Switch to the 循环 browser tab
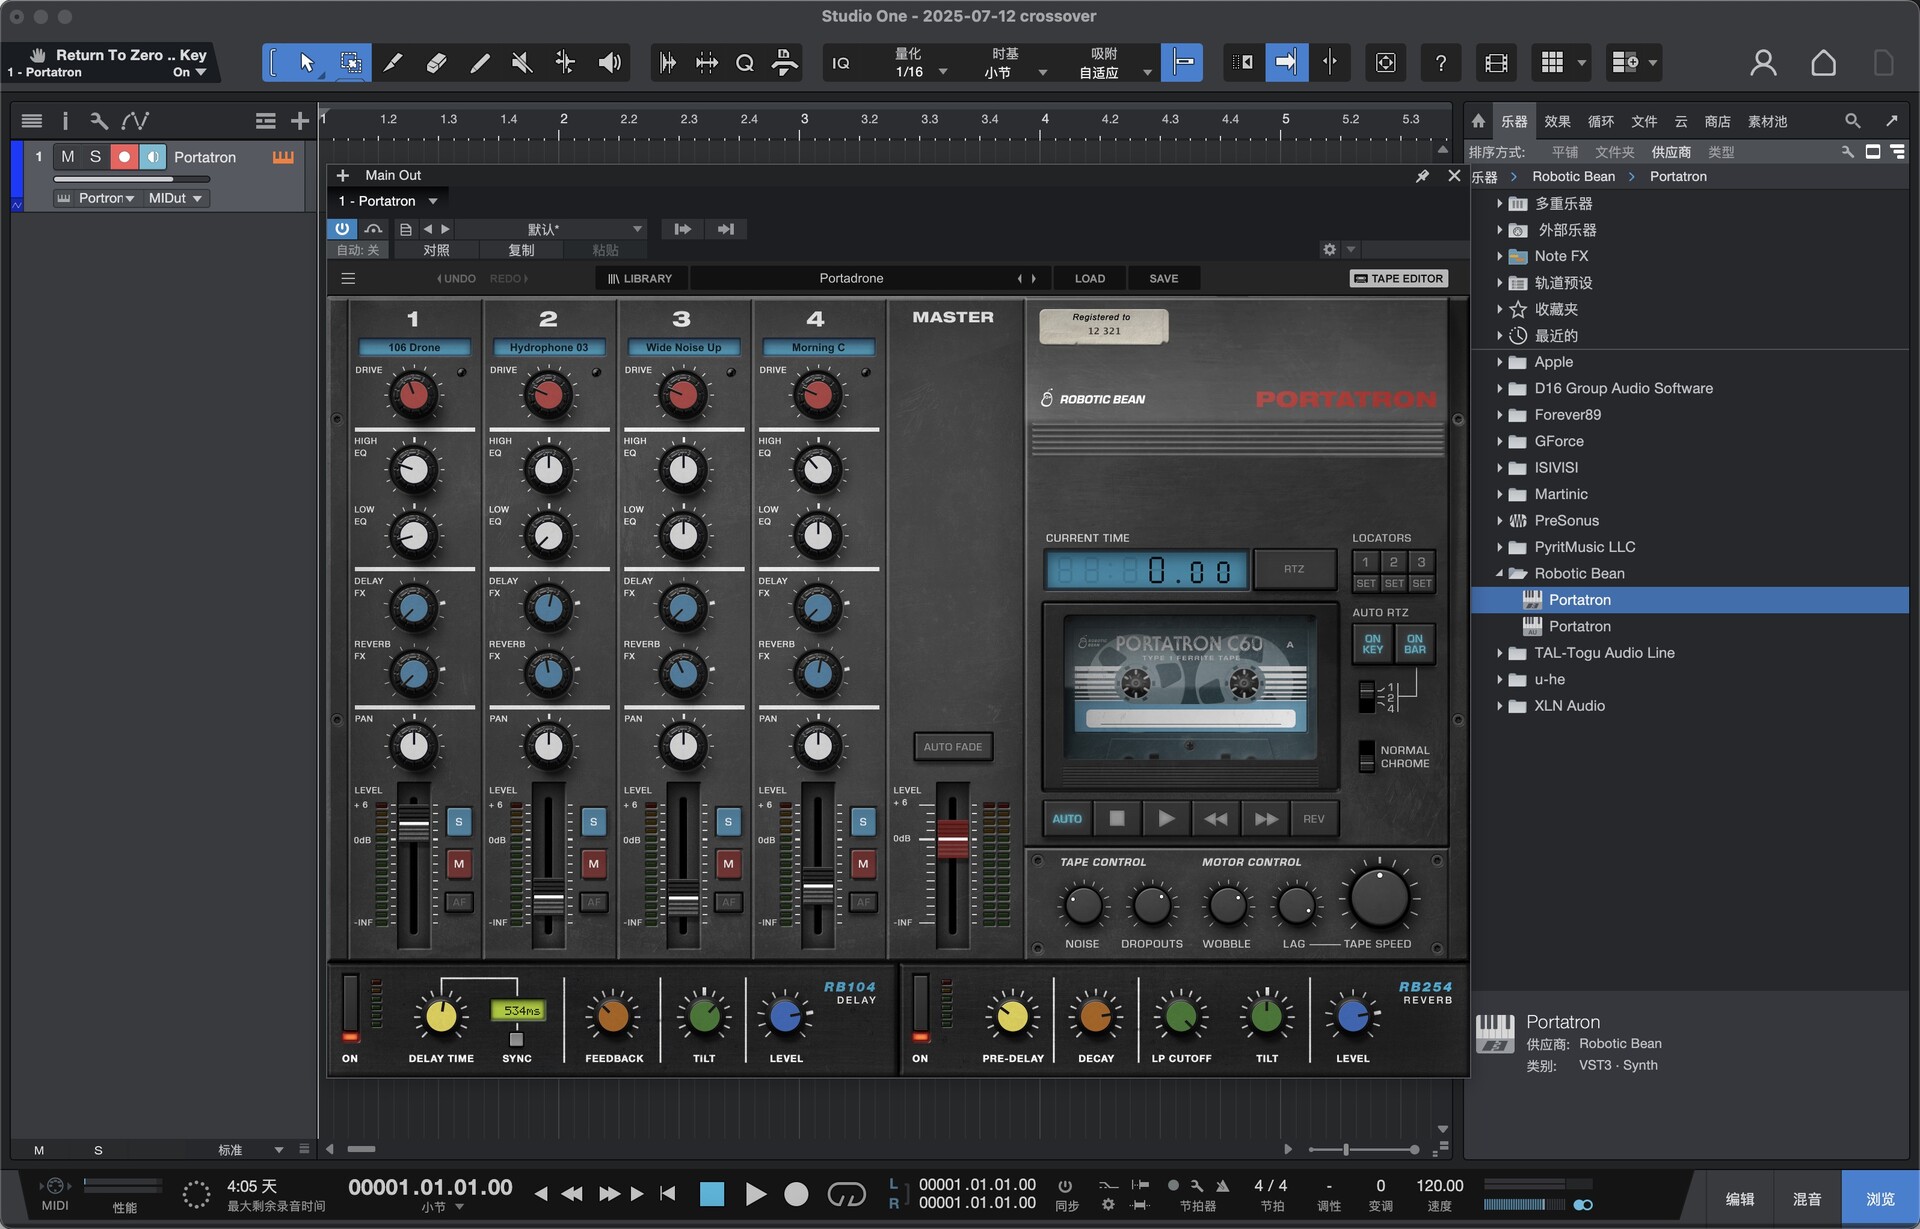 [x=1600, y=121]
